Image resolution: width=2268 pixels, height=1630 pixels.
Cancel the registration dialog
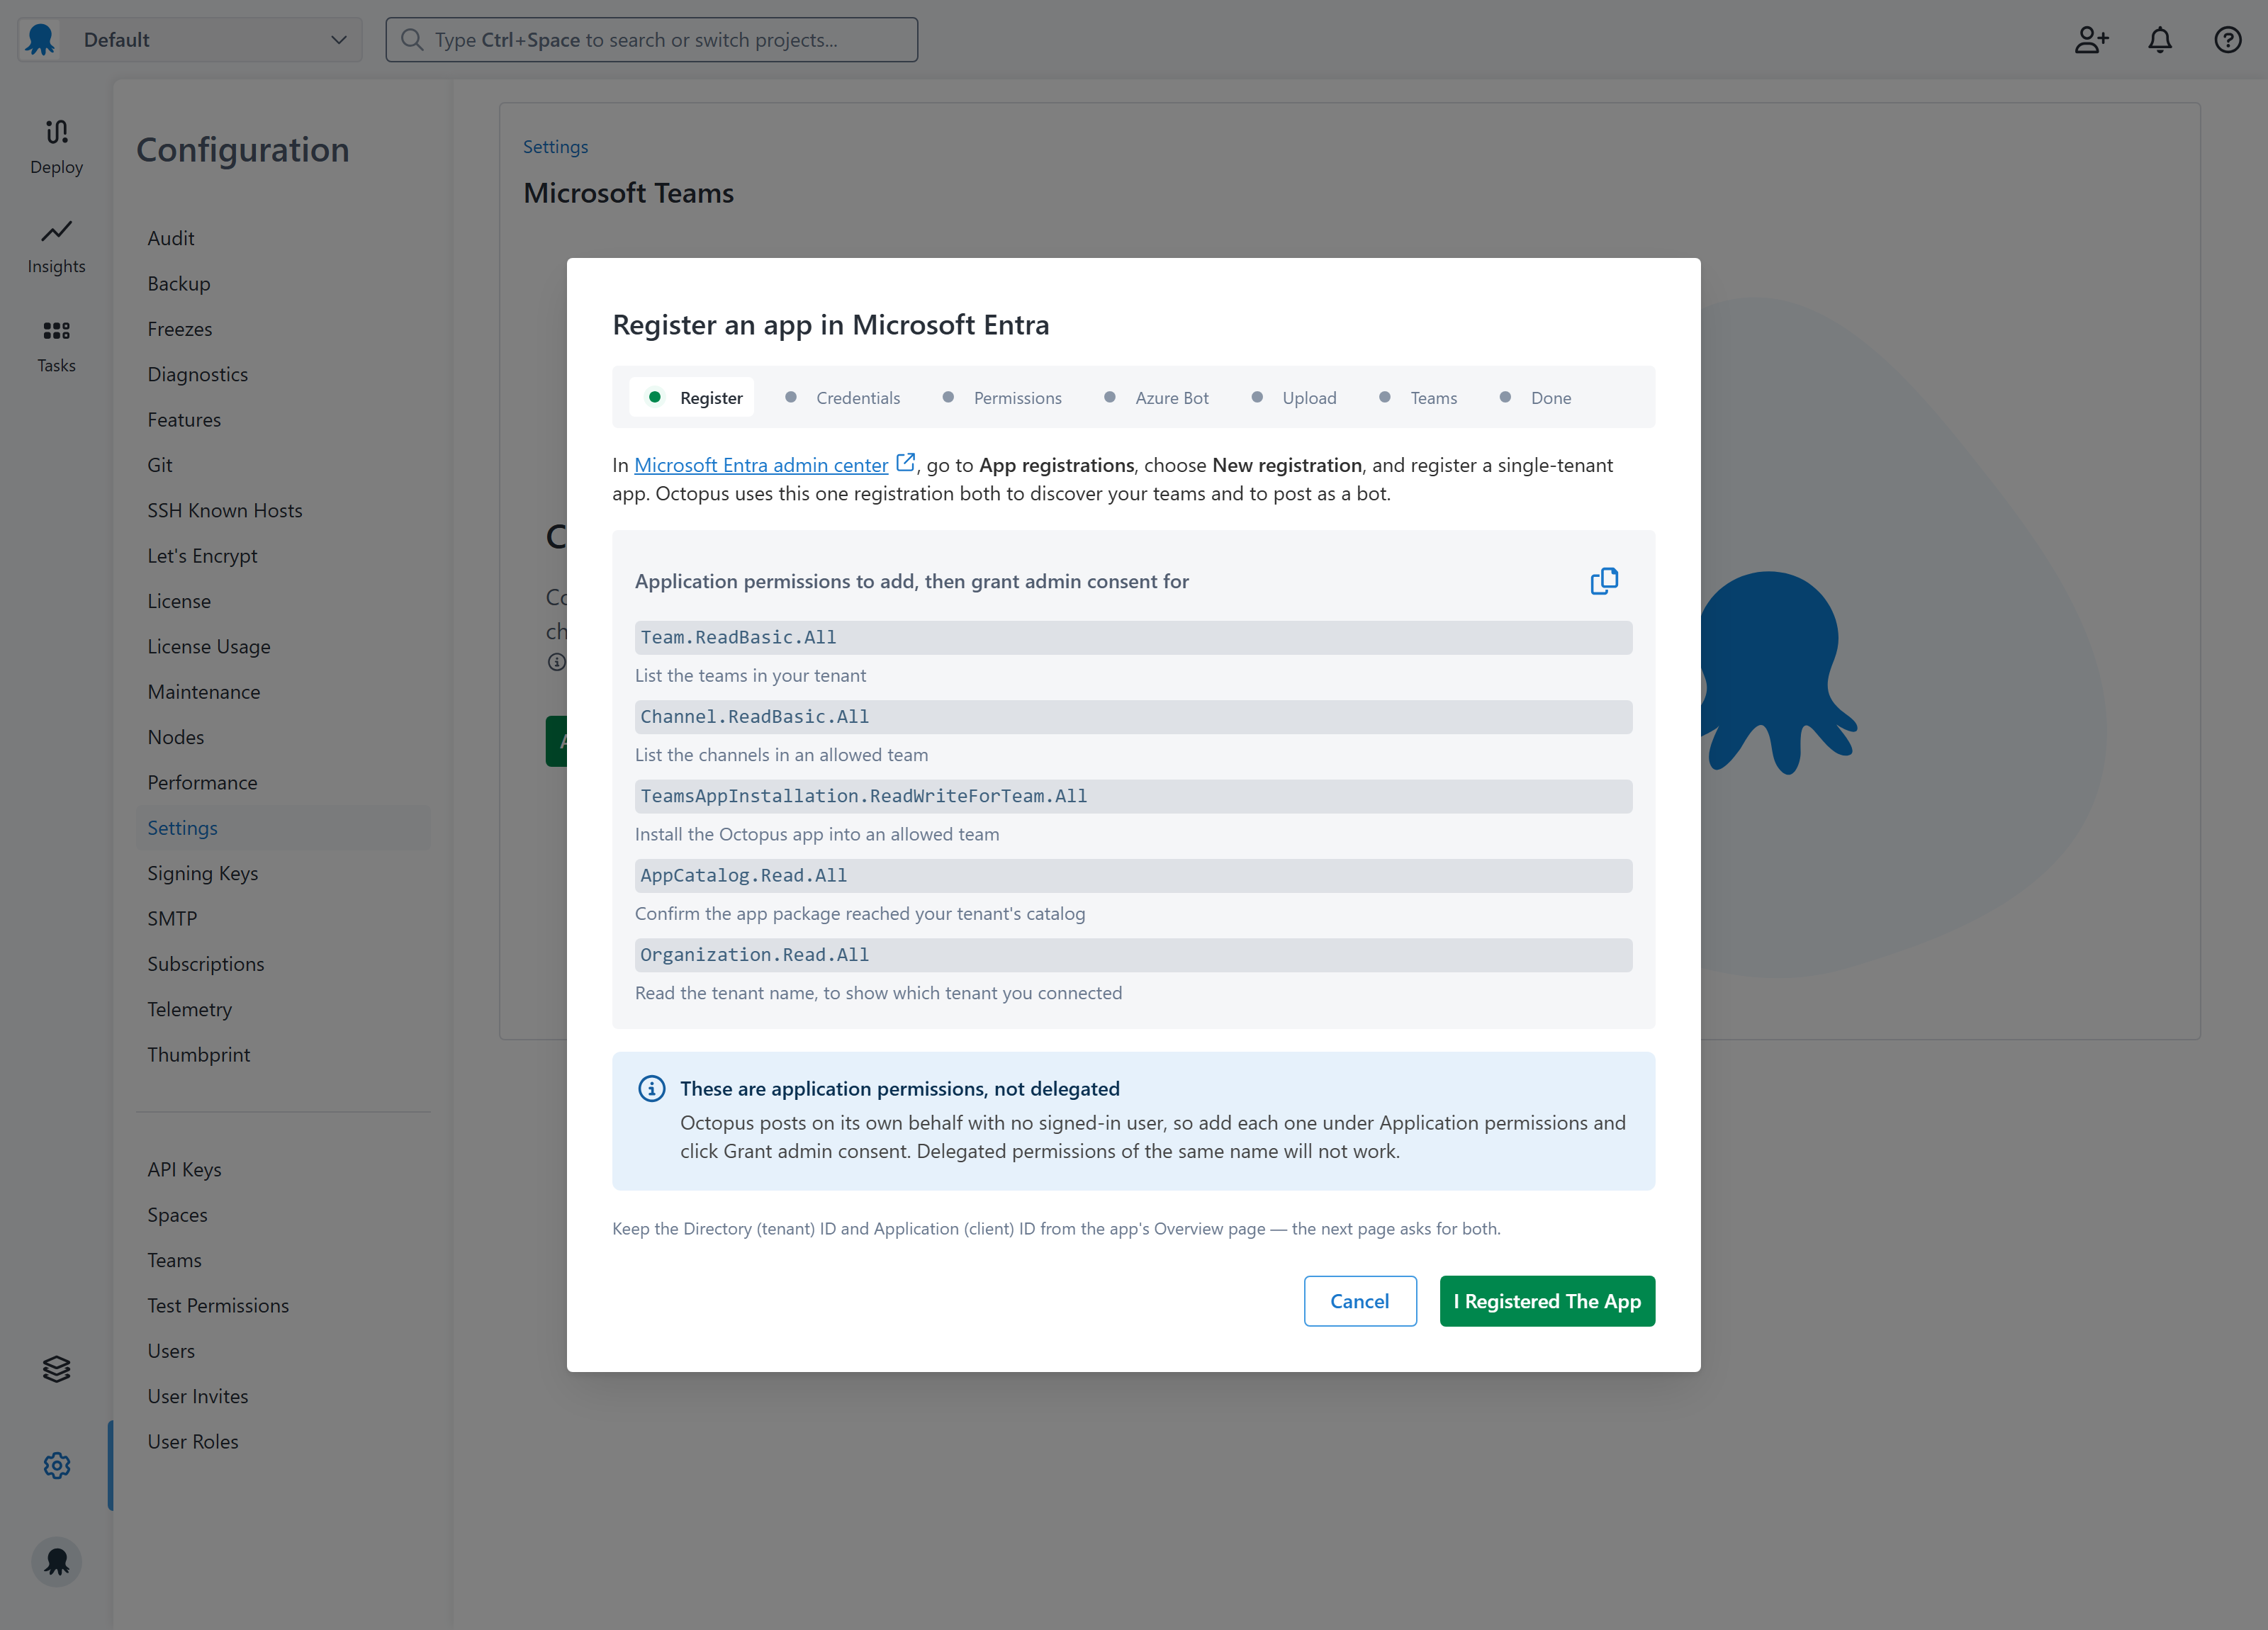coord(1360,1301)
